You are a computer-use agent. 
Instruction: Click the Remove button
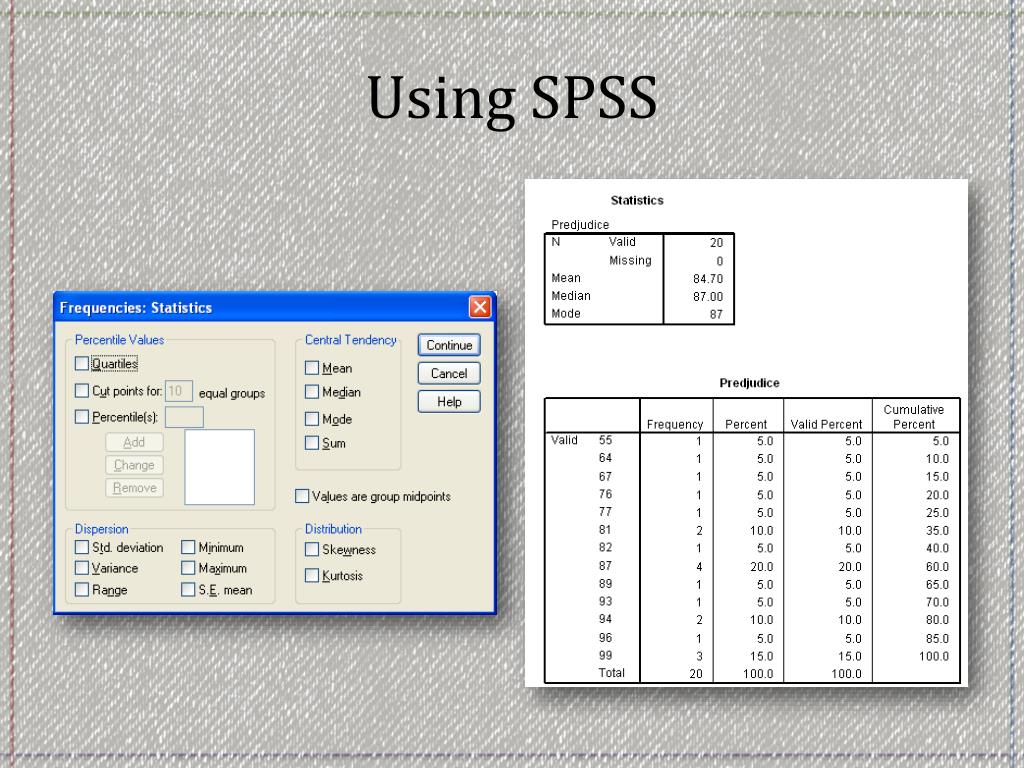[x=135, y=488]
